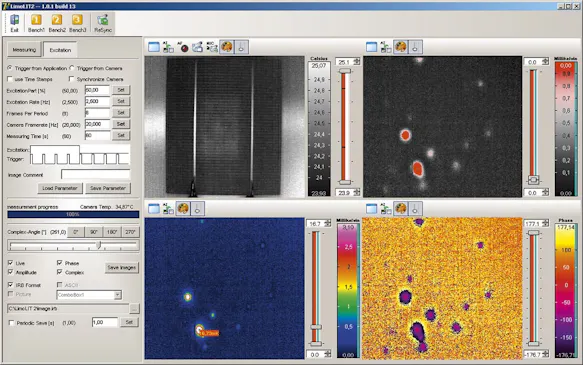Switch to the Measuring tab
Image resolution: width=583 pixels, height=365 pixels.
24,50
